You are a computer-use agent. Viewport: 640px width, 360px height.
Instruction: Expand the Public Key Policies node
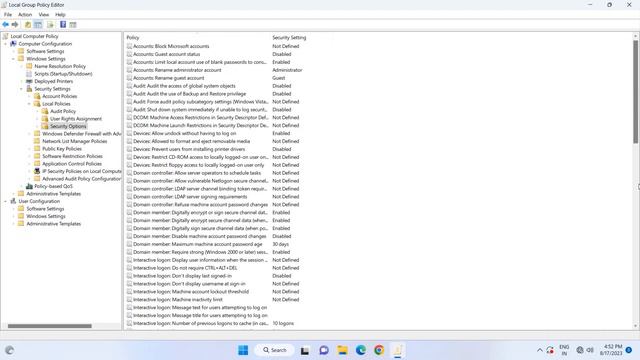29,149
